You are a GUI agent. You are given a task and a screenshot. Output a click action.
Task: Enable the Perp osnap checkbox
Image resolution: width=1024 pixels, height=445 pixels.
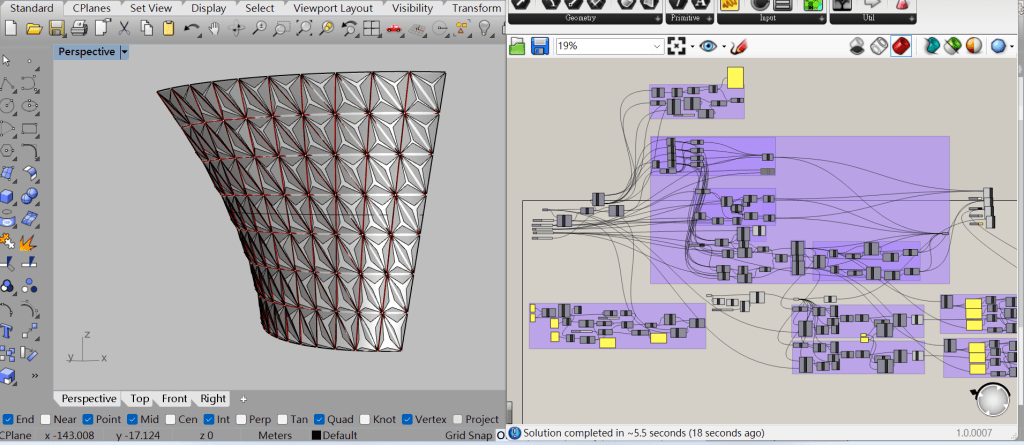(x=241, y=420)
